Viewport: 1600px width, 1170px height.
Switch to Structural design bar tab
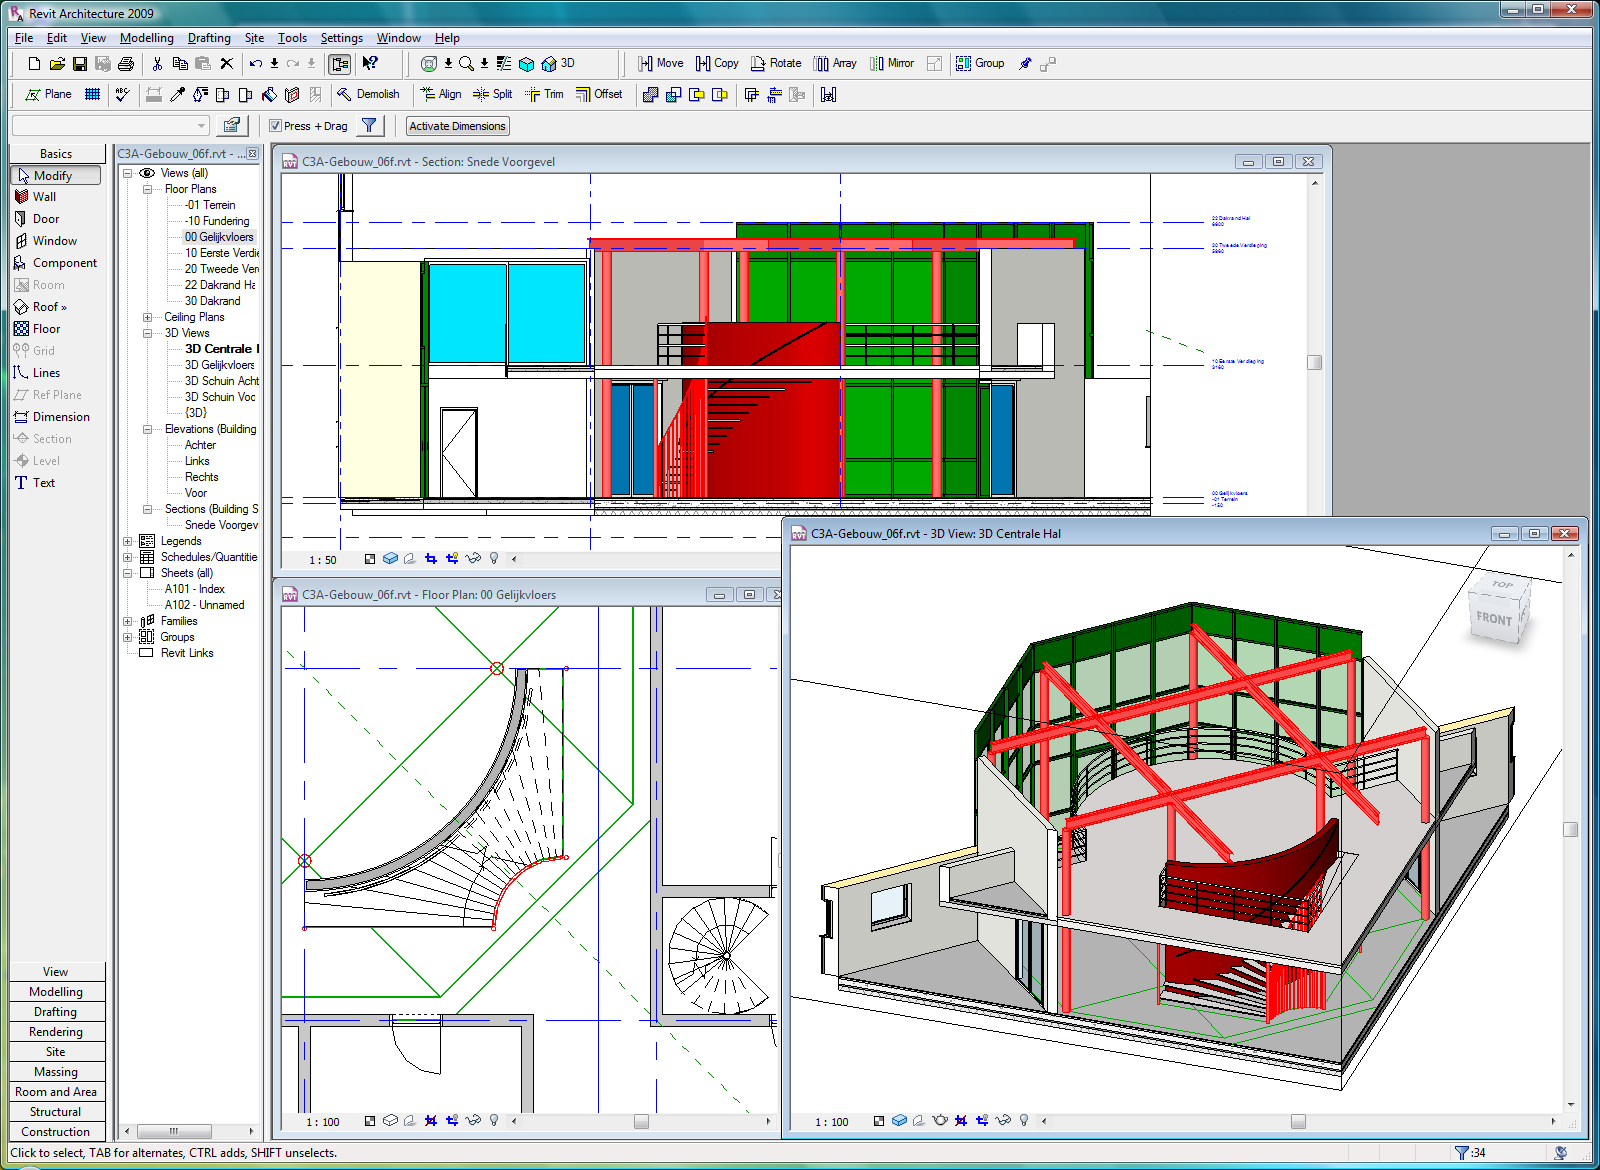(56, 1112)
